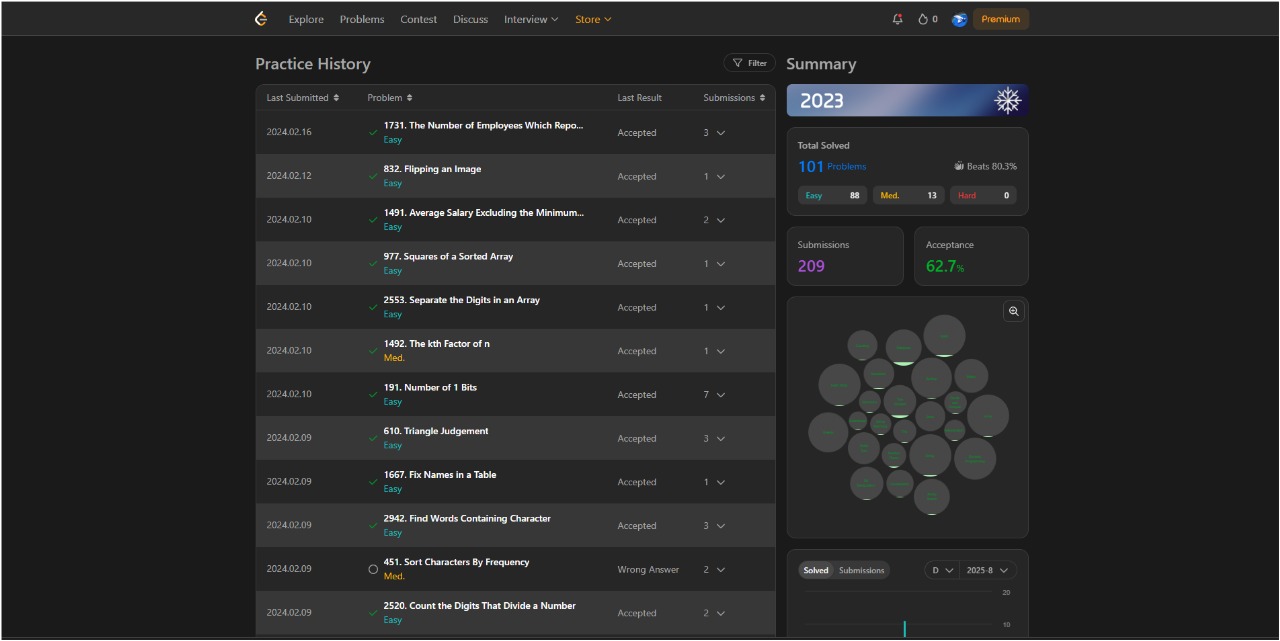
Task: Click the status circle icon beside problem 451
Action: pos(373,569)
